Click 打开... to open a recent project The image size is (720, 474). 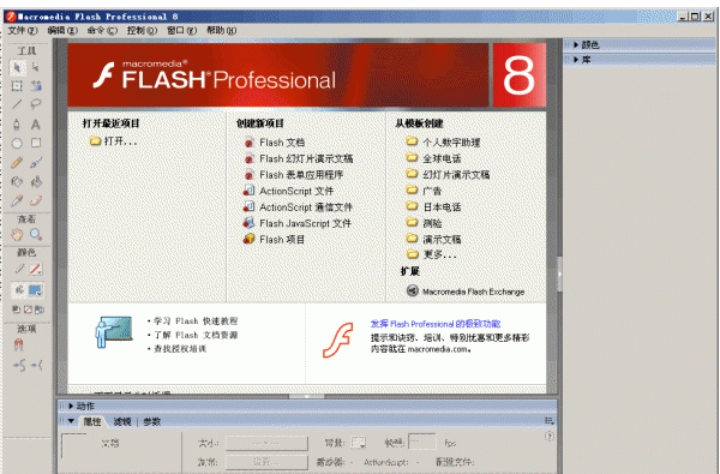[114, 141]
